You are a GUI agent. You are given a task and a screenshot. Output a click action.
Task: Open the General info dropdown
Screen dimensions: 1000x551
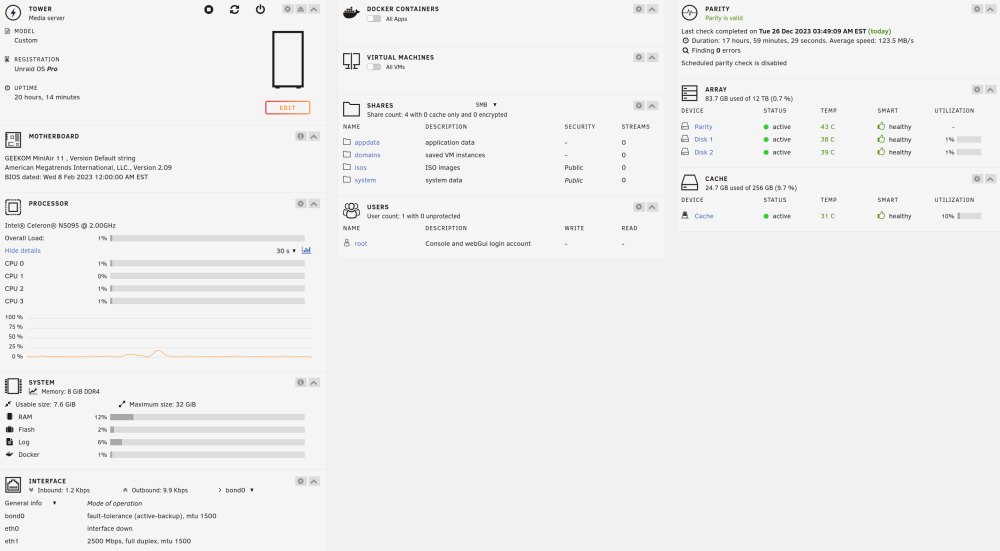pyautogui.click(x=31, y=503)
